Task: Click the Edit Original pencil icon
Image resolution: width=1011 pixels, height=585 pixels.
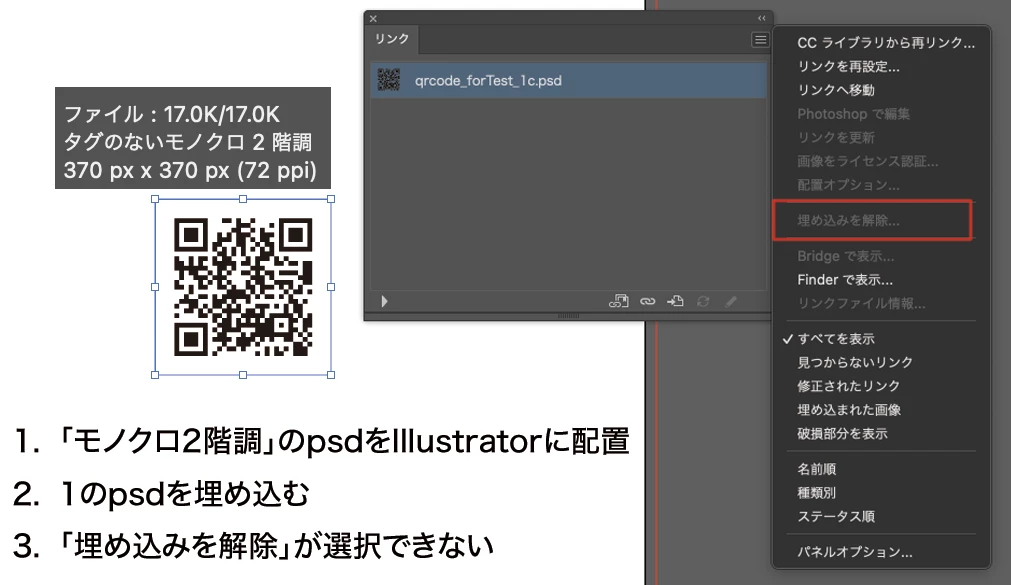Action: [x=731, y=301]
